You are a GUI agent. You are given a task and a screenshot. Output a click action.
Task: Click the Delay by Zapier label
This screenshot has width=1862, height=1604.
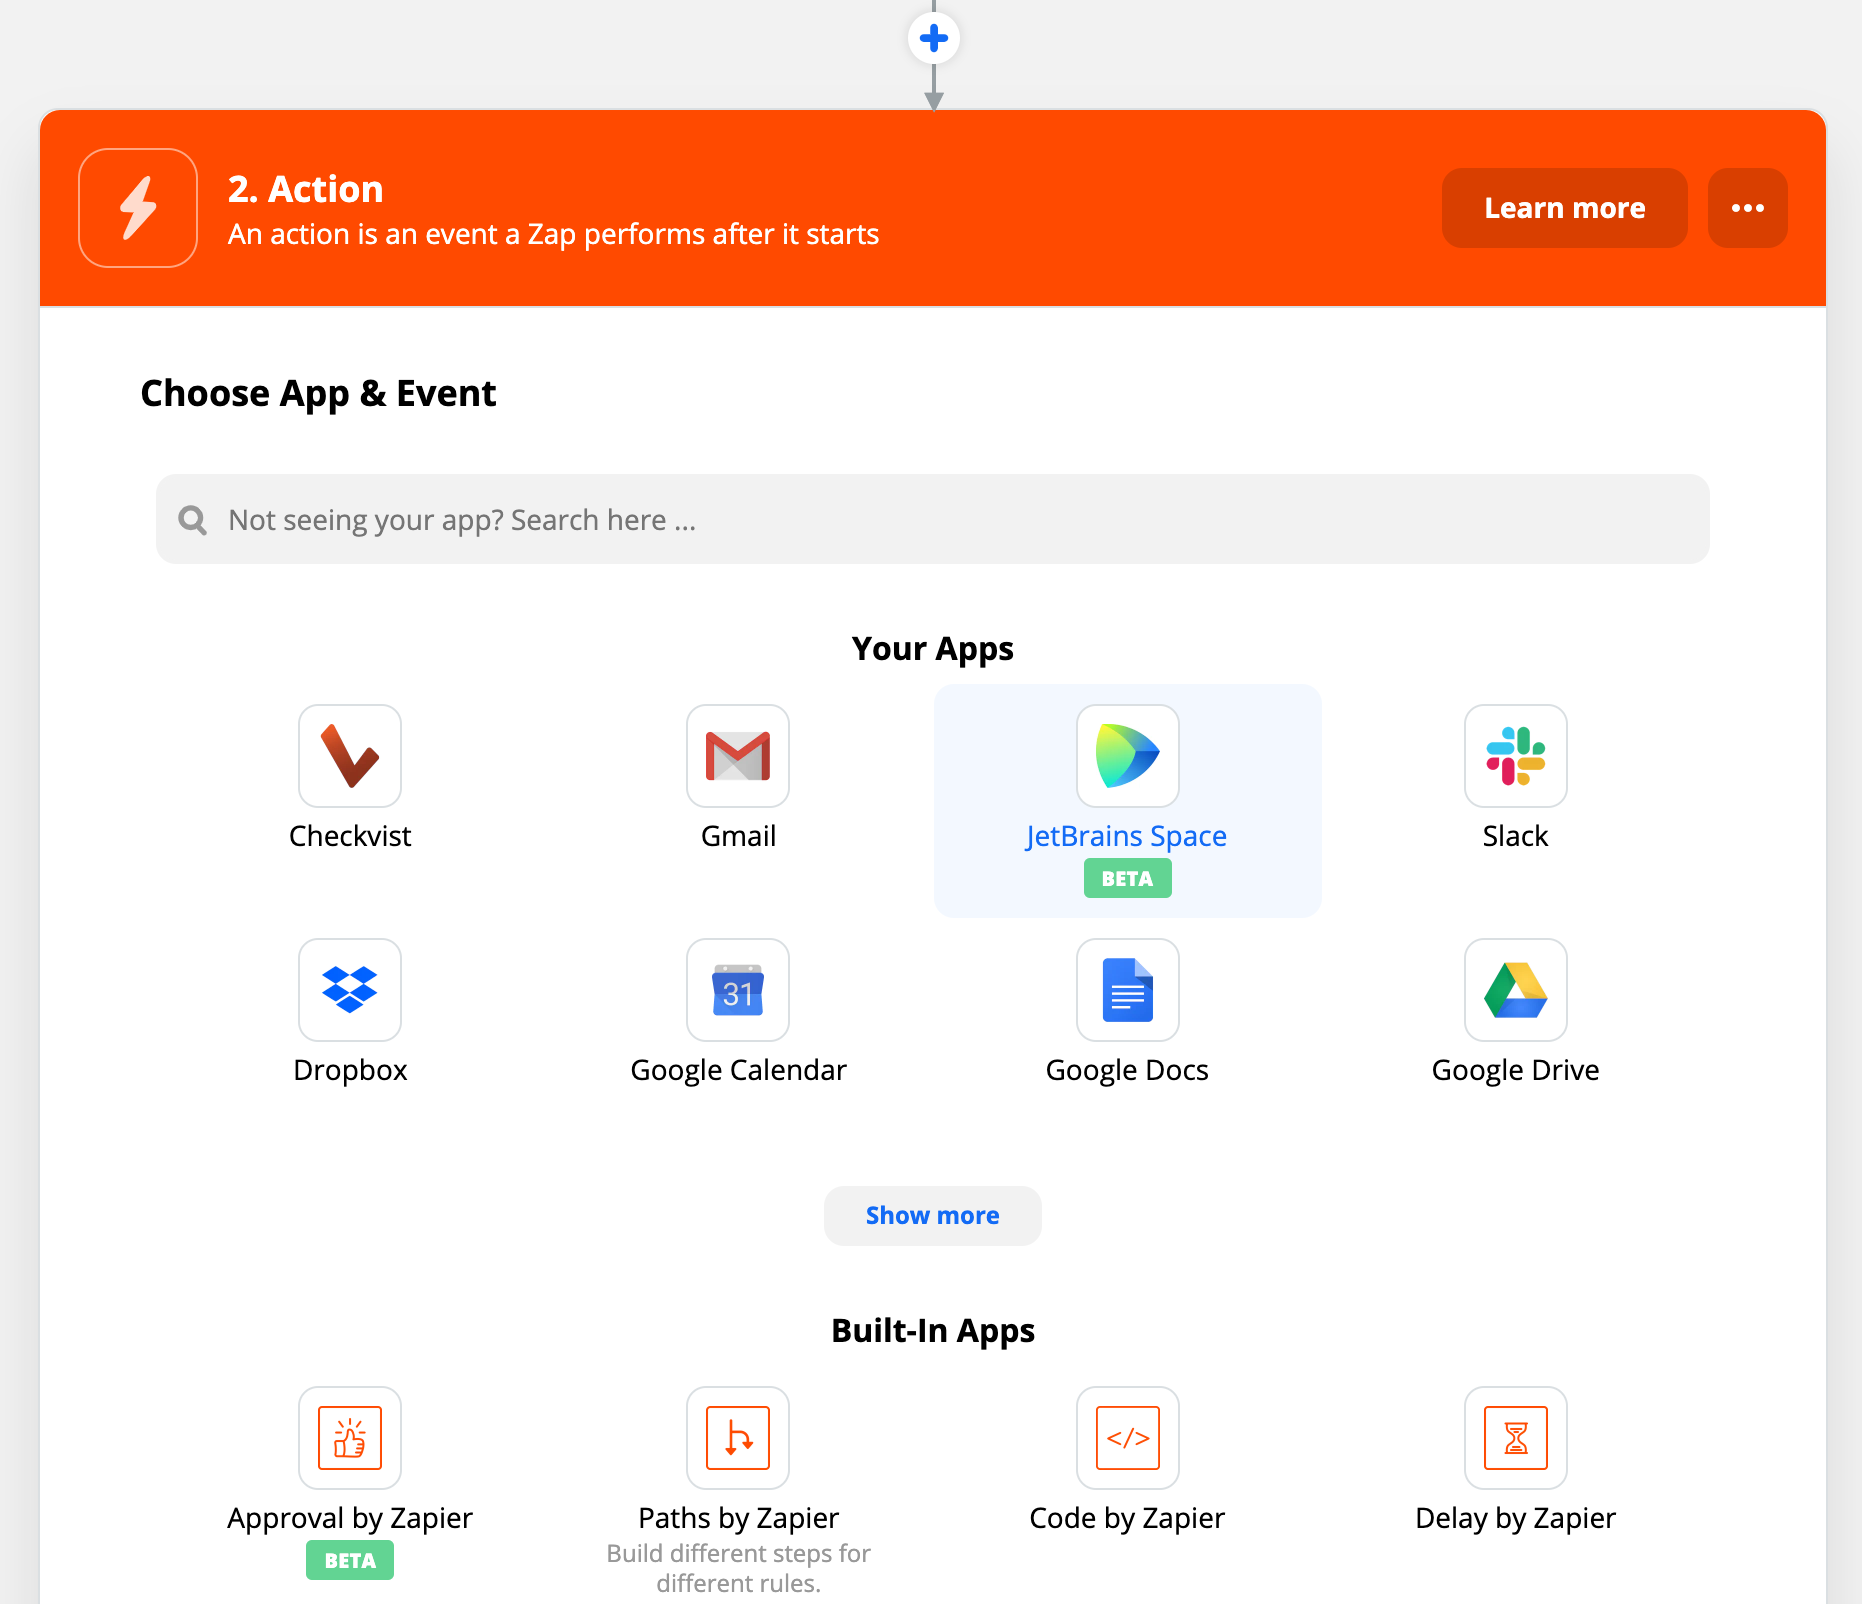point(1515,1518)
